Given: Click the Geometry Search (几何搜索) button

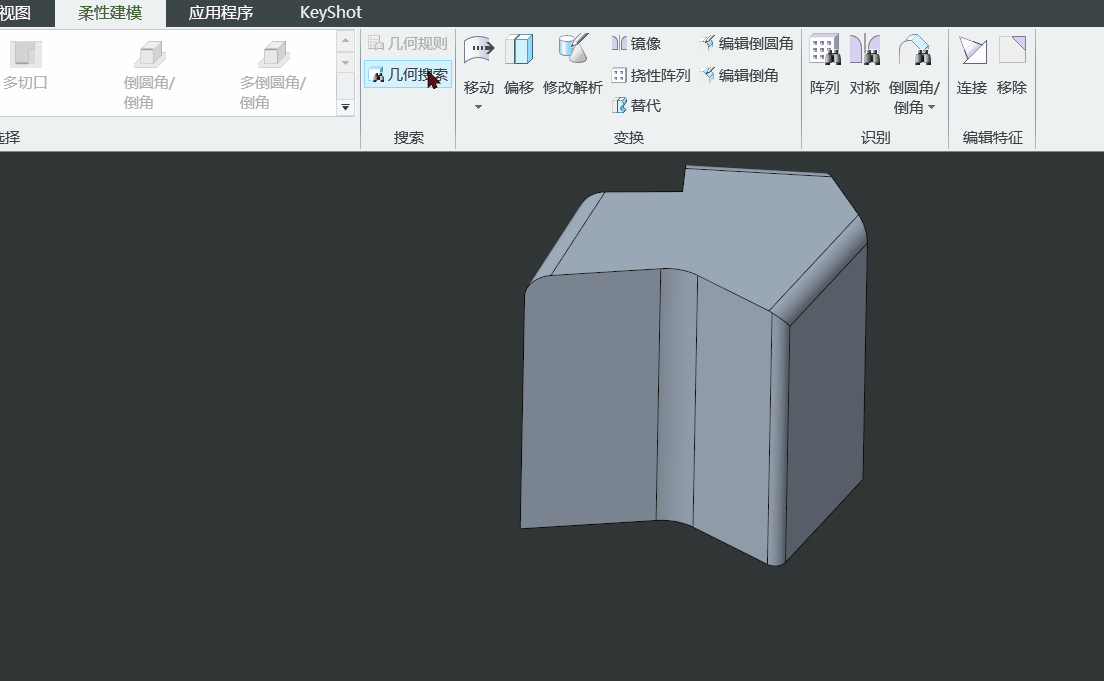Looking at the screenshot, I should pos(408,75).
